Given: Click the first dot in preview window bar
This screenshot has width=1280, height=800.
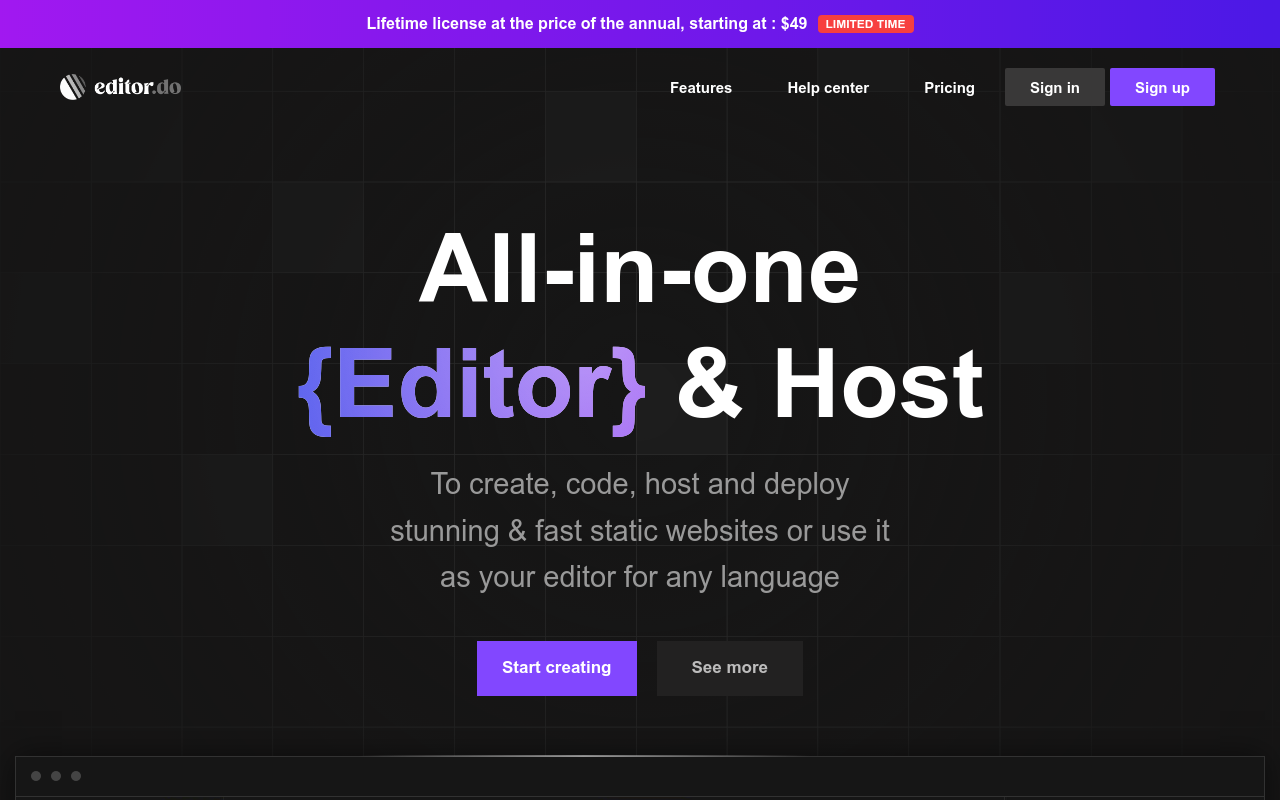Looking at the screenshot, I should (36, 776).
